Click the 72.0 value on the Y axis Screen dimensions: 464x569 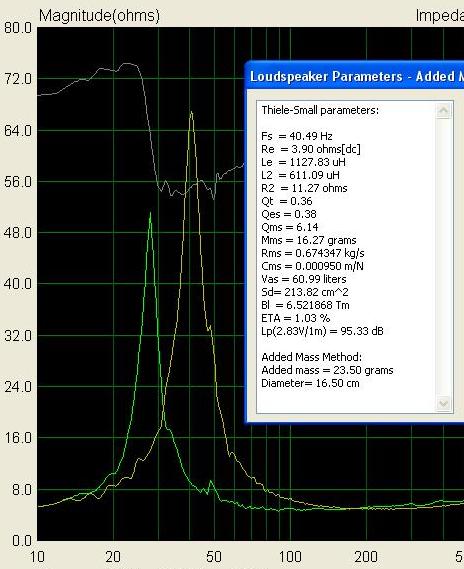pyautogui.click(x=18, y=79)
